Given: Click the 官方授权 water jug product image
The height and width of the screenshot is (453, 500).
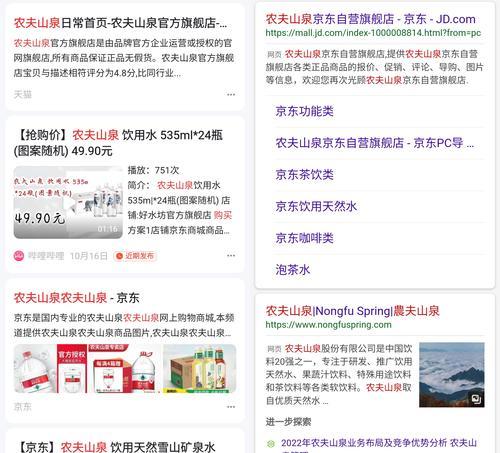Looking at the screenshot, I should (51, 369).
